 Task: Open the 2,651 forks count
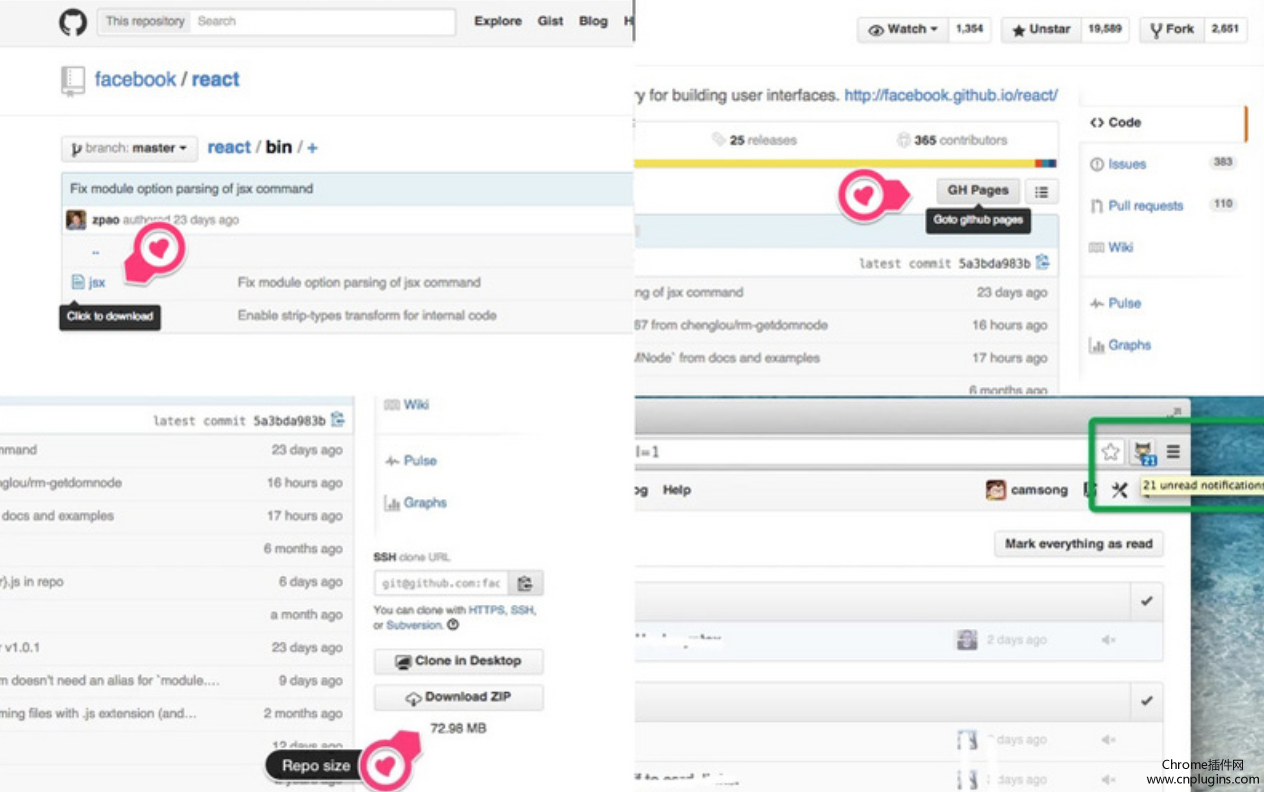[x=1225, y=30]
